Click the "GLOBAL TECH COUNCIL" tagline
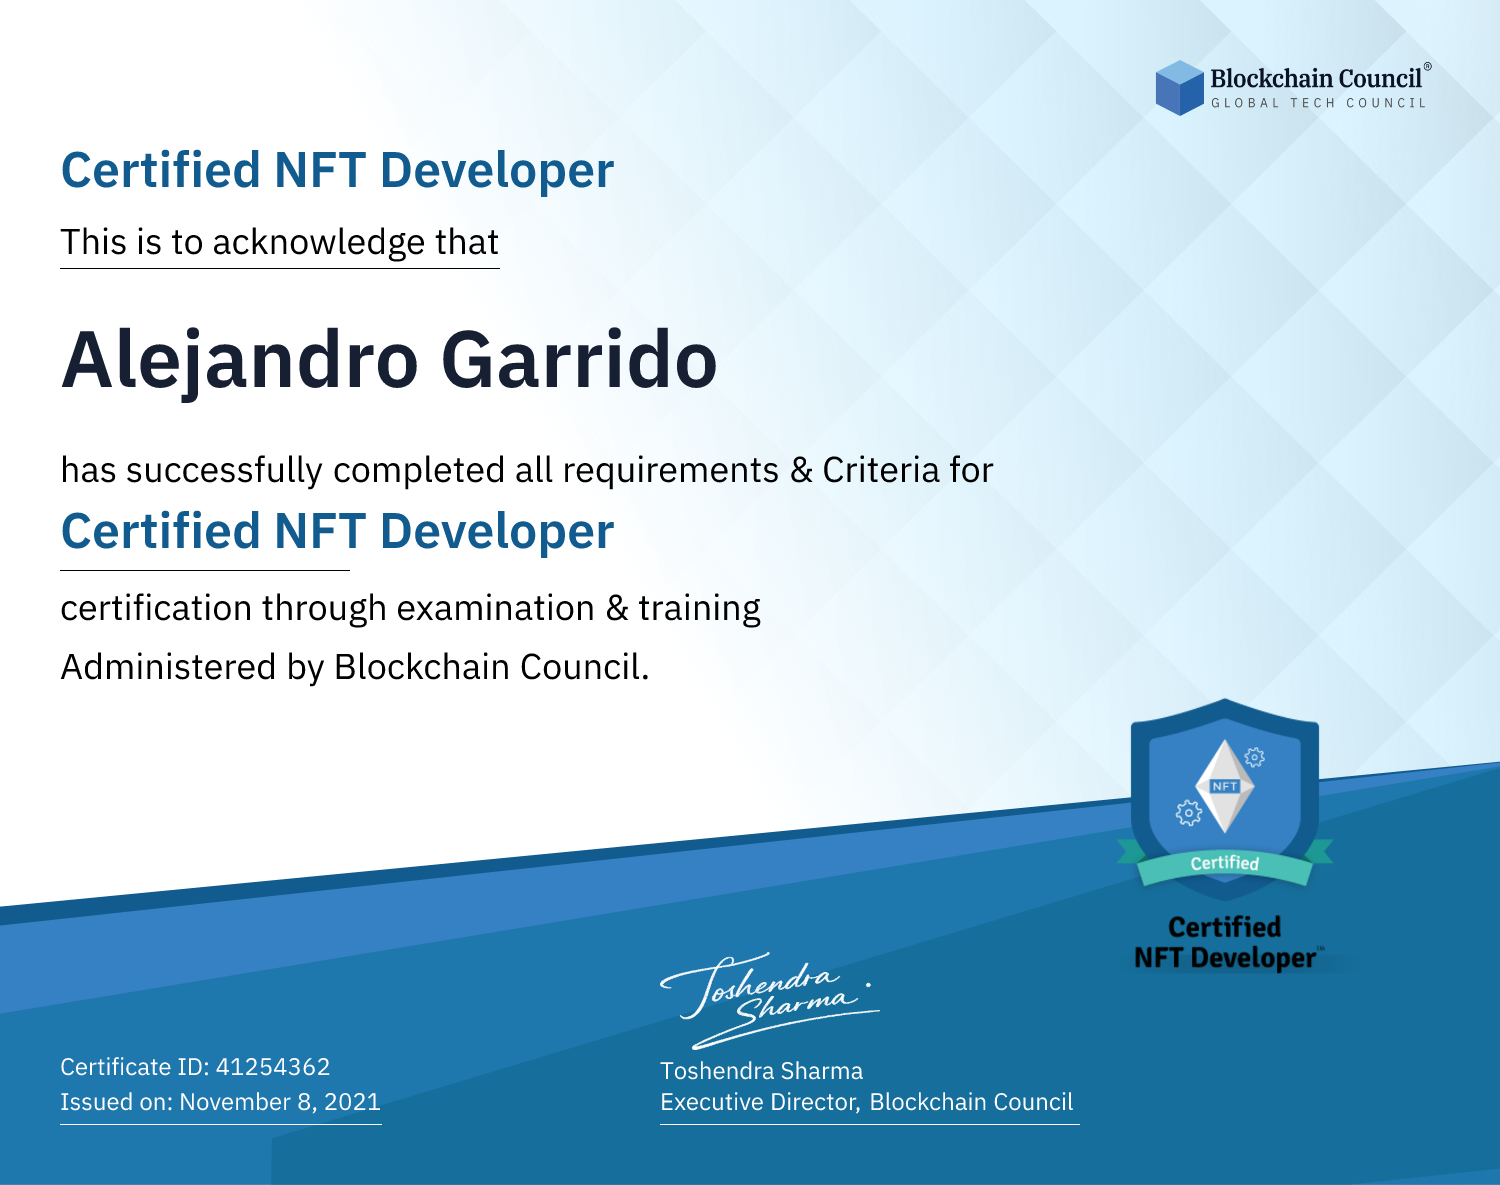The width and height of the screenshot is (1500, 1185). [x=1319, y=103]
